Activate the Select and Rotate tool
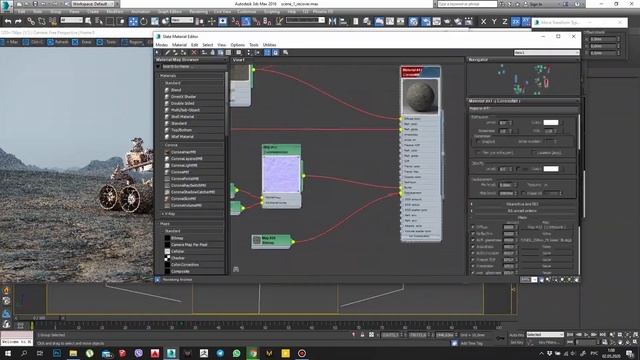 pos(144,21)
